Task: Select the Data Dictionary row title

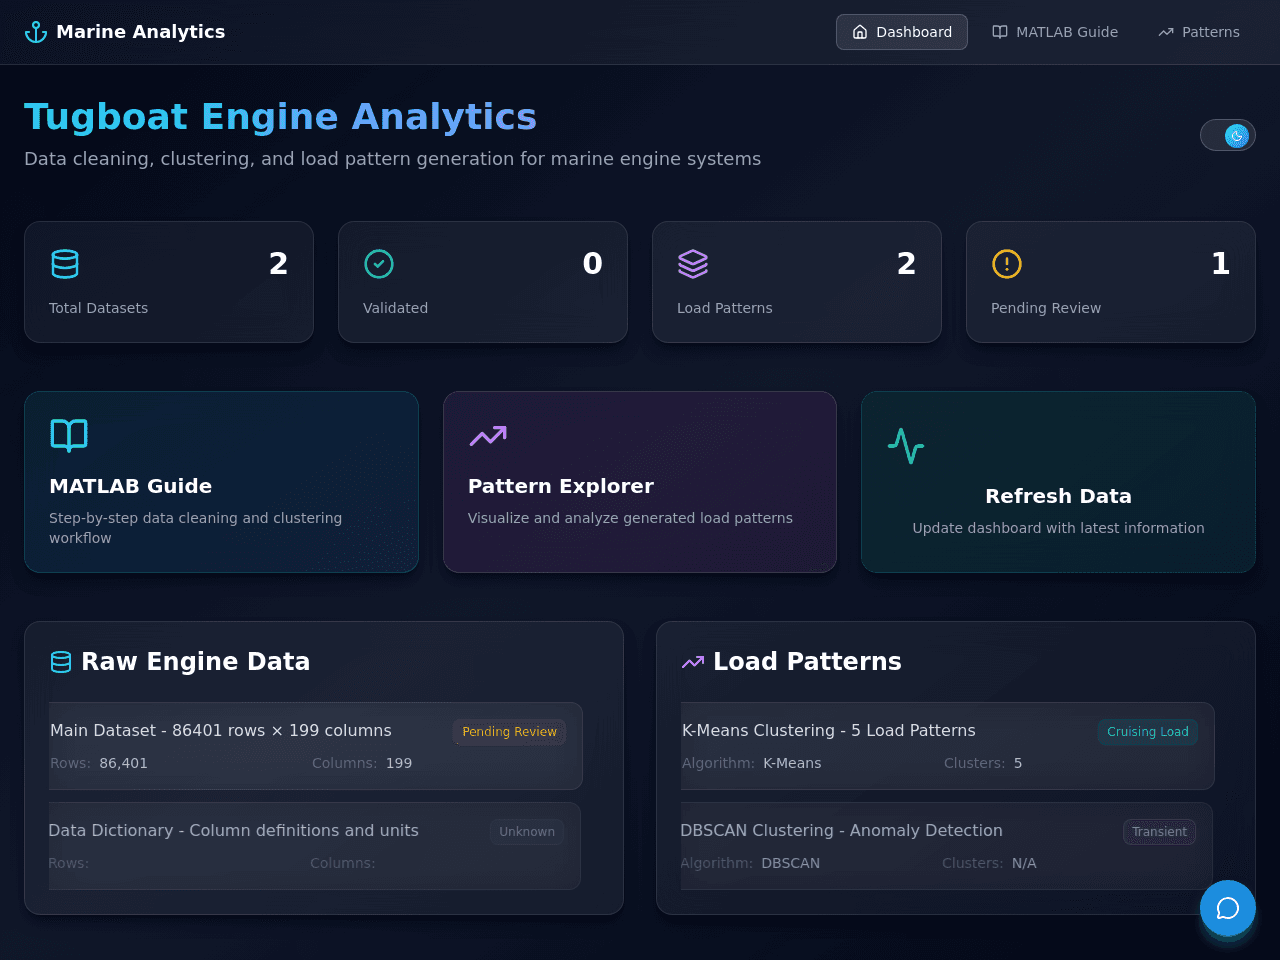Action: (233, 830)
